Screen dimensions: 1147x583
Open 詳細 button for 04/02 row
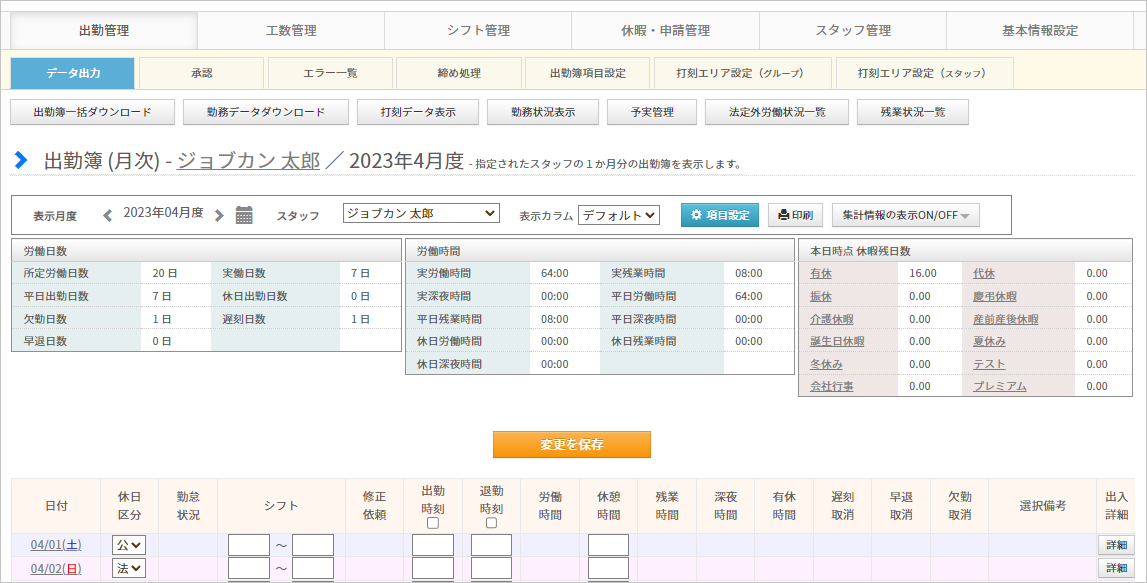1116,568
